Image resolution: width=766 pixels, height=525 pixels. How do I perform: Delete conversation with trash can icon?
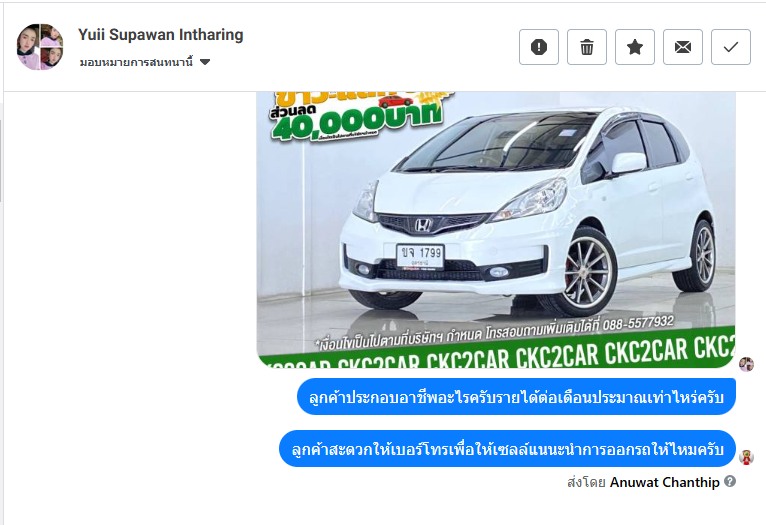(x=587, y=47)
